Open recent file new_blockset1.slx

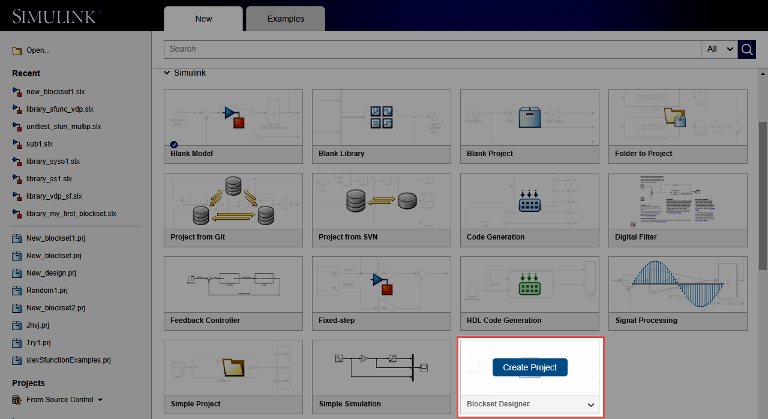[55, 92]
